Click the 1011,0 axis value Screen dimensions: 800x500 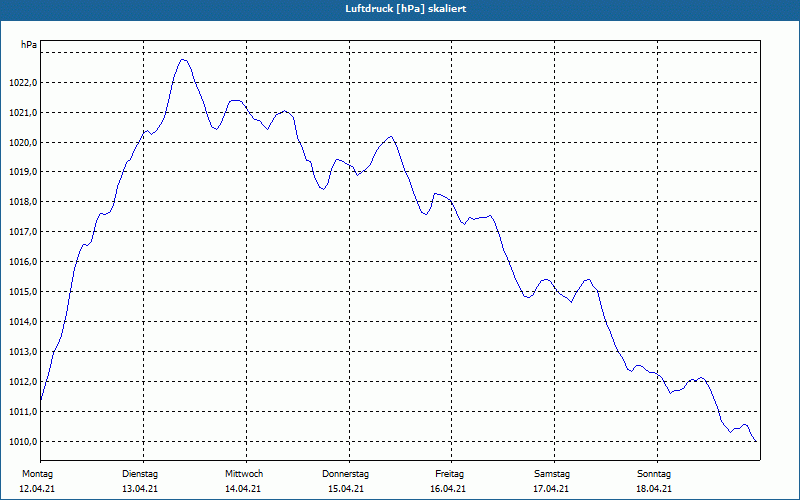click(x=23, y=412)
